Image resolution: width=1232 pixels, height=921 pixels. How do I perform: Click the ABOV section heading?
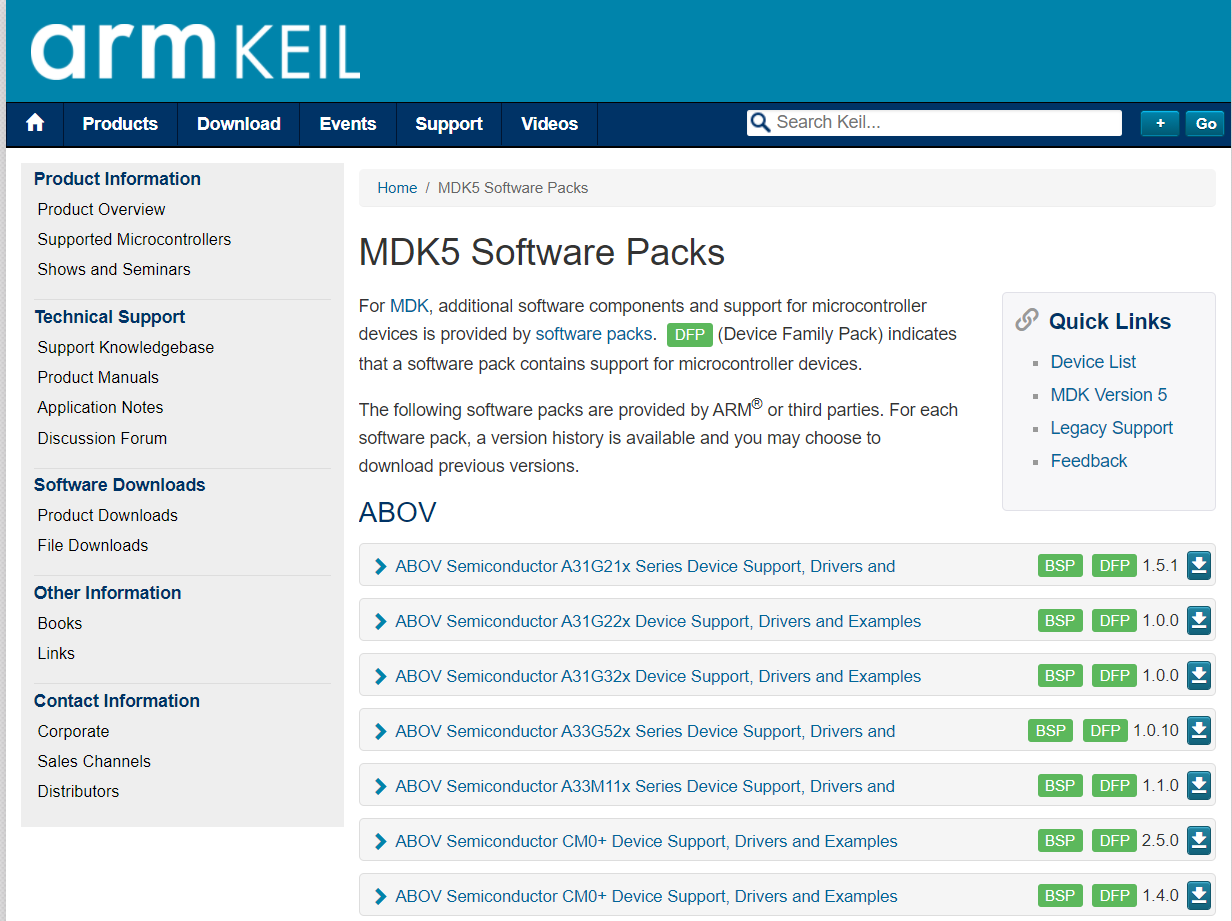[x=398, y=513]
